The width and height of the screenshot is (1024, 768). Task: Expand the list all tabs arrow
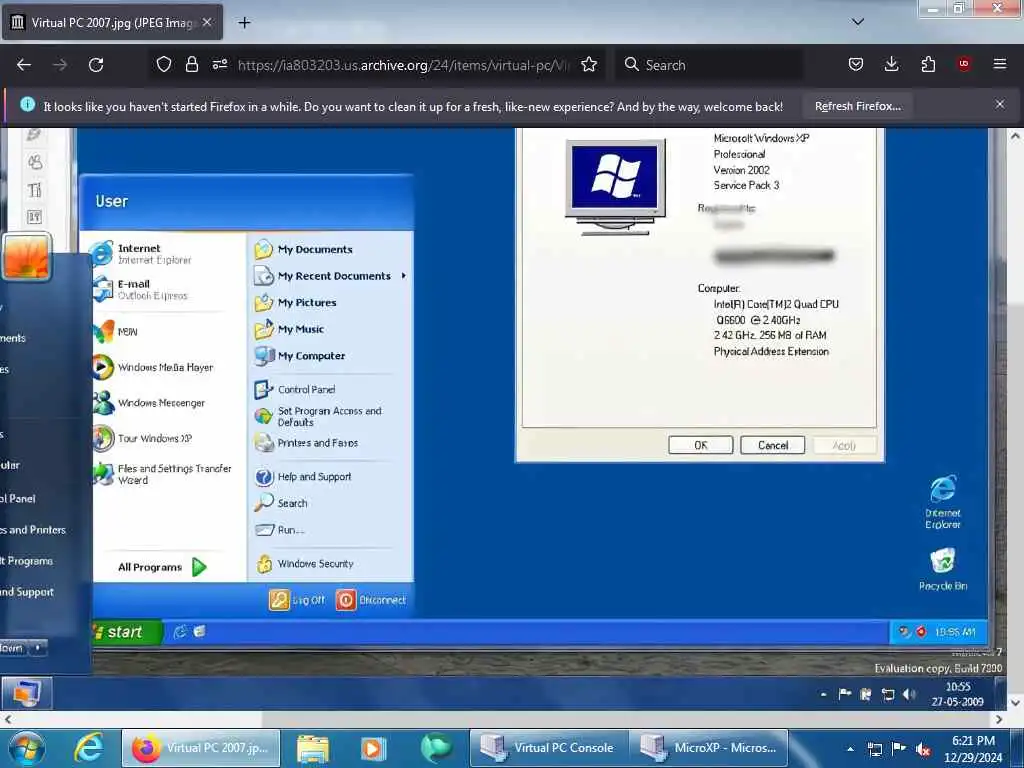coord(858,22)
